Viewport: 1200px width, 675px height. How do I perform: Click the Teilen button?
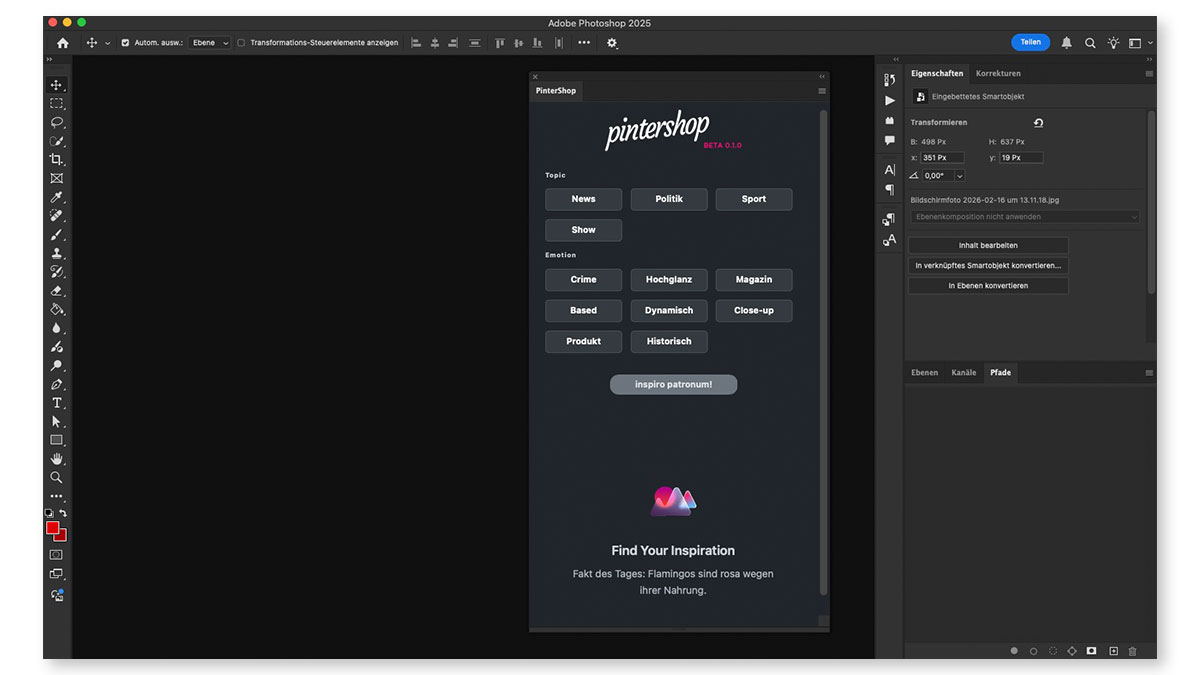click(x=1030, y=42)
